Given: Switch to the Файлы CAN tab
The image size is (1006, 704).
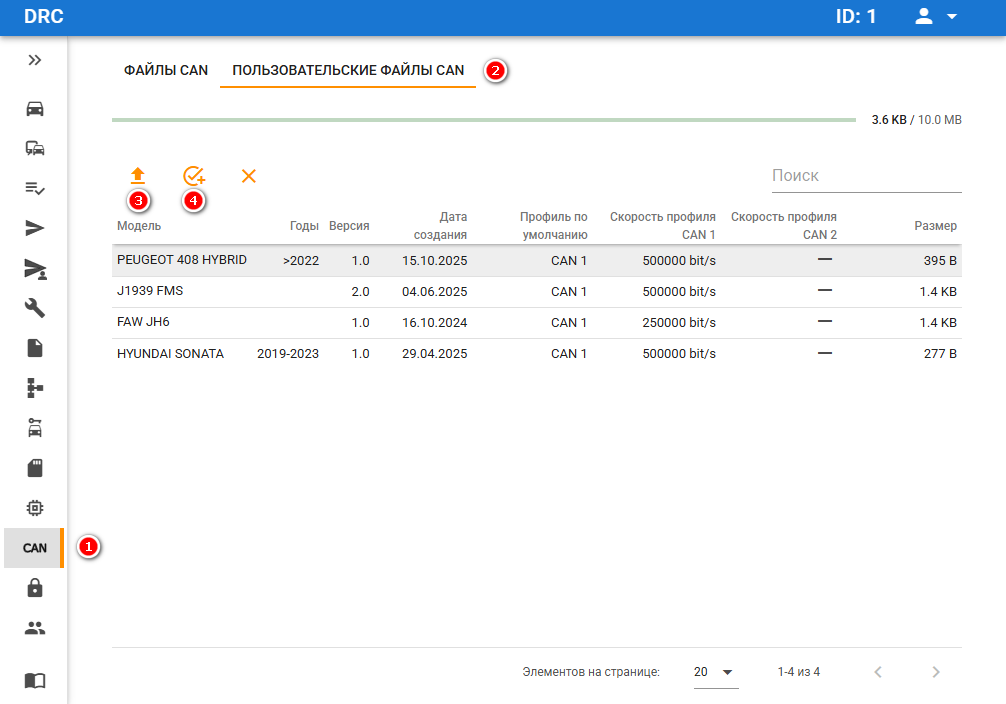Looking at the screenshot, I should [166, 70].
